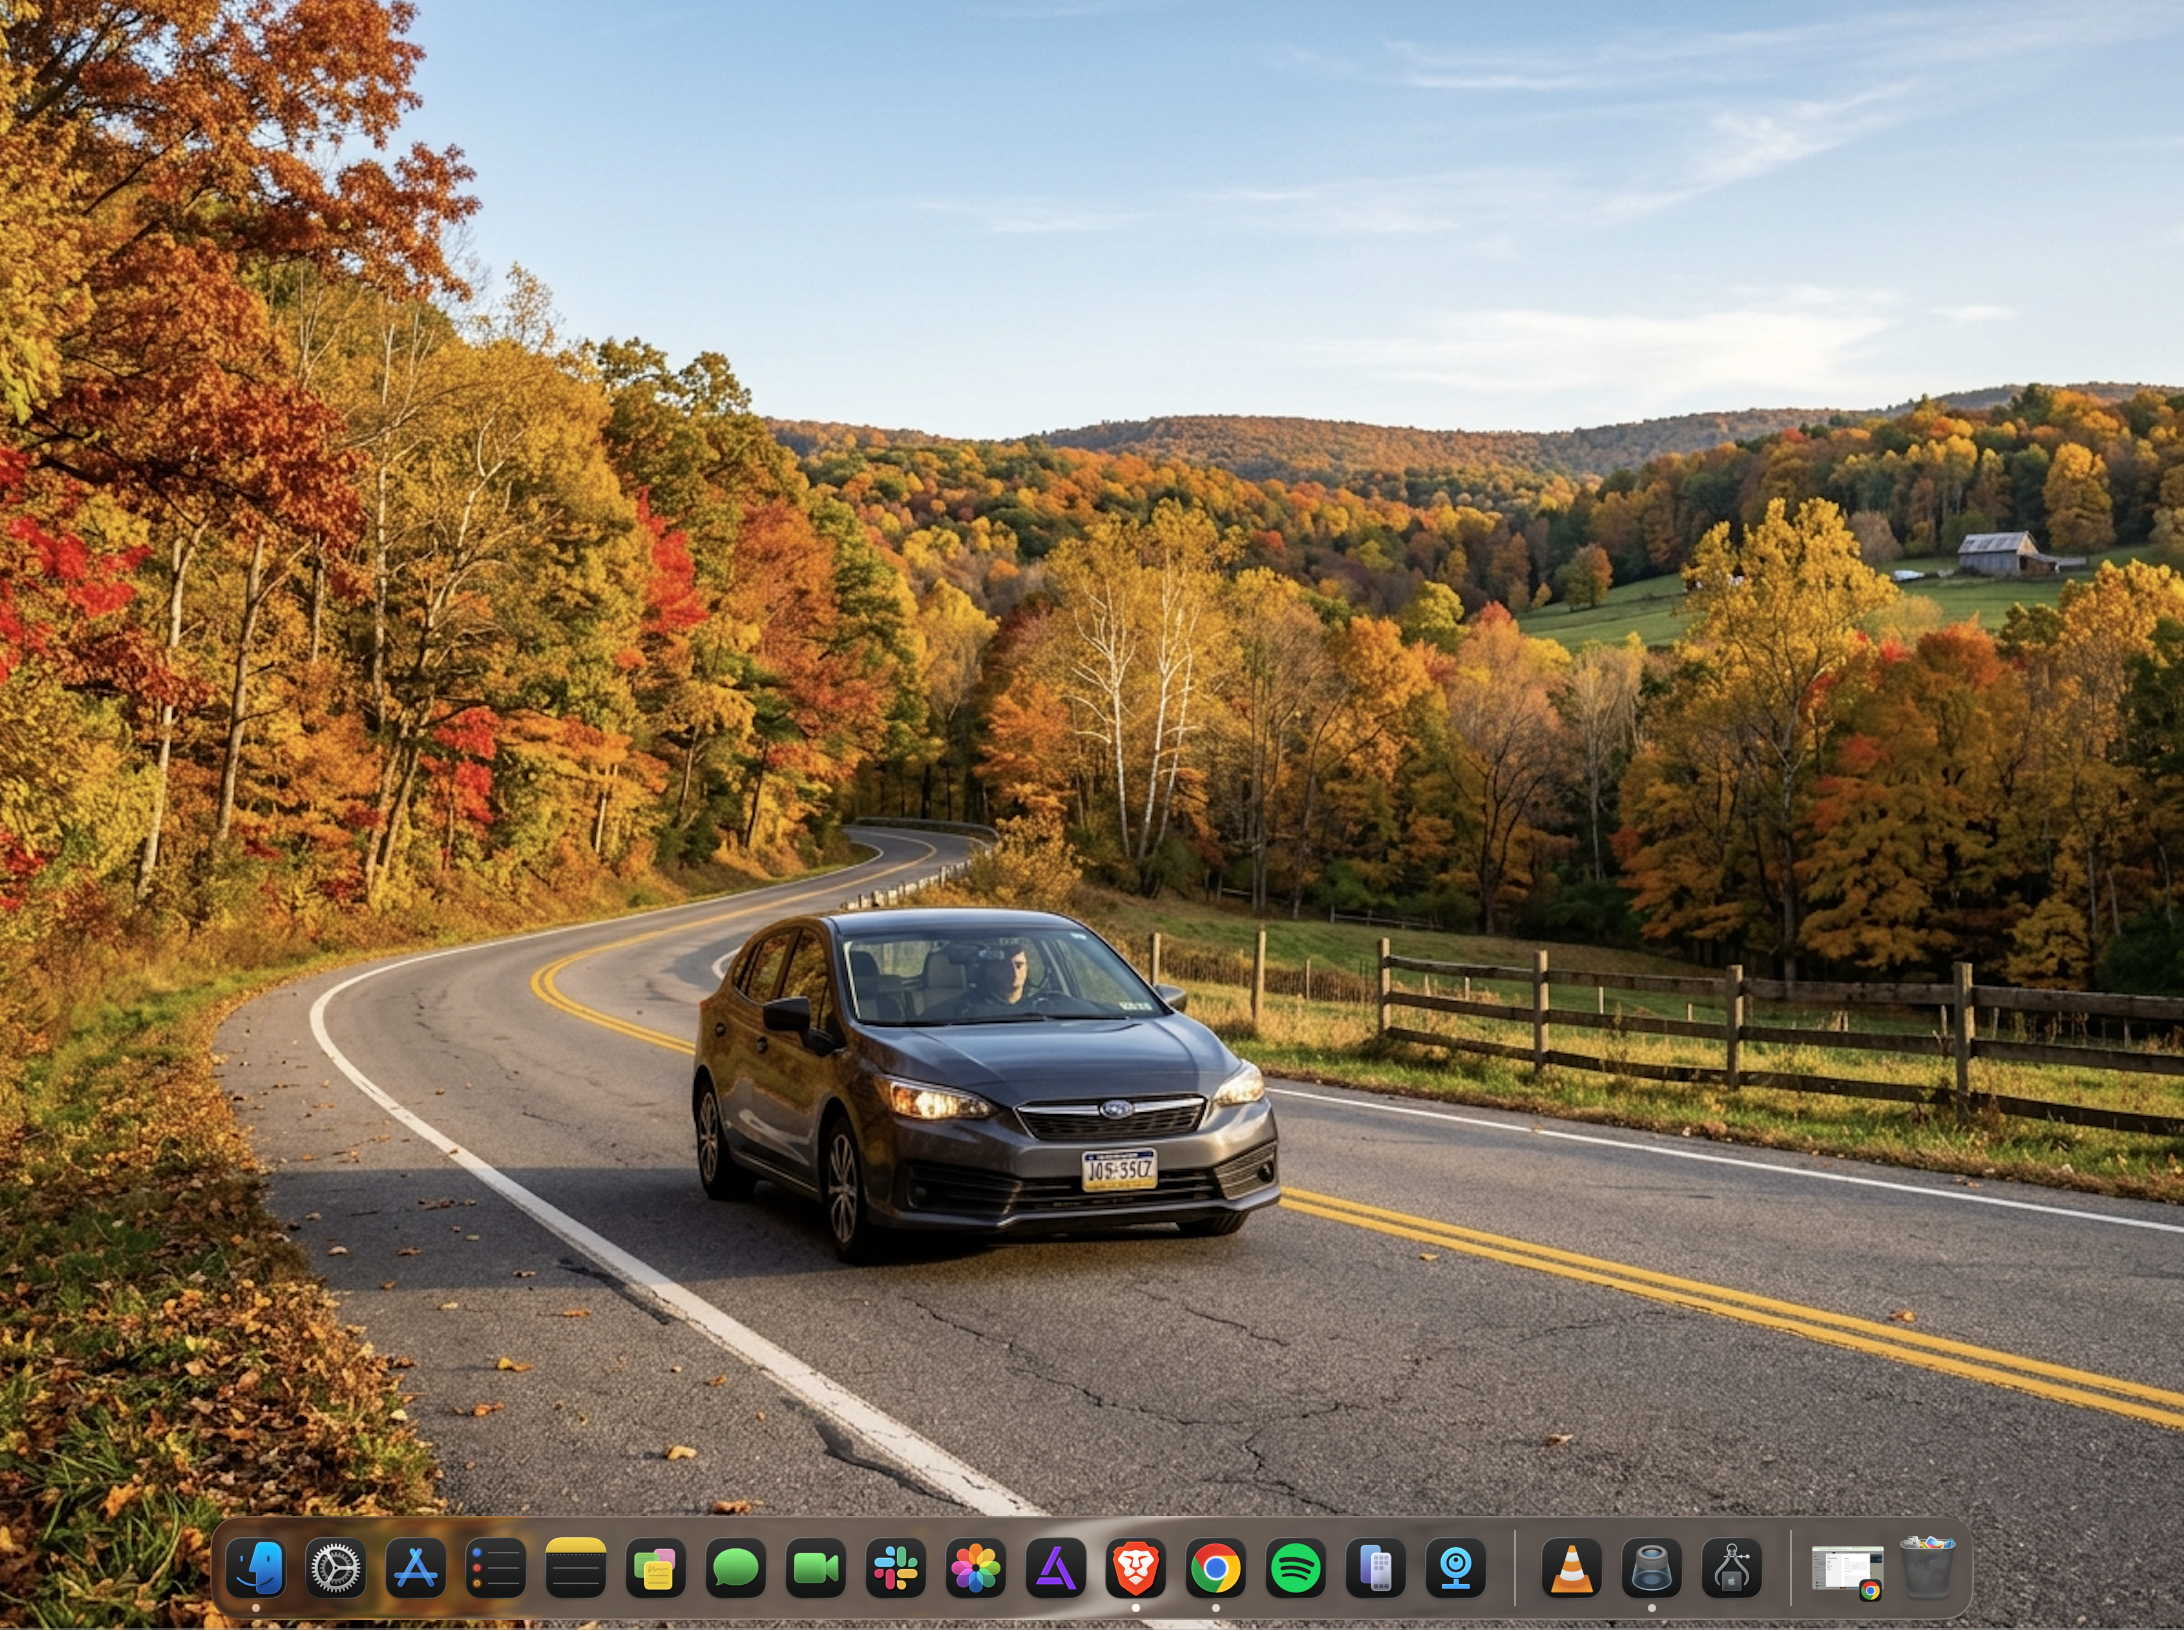
Task: Restore the minimized Chrome window
Action: tap(1847, 1570)
